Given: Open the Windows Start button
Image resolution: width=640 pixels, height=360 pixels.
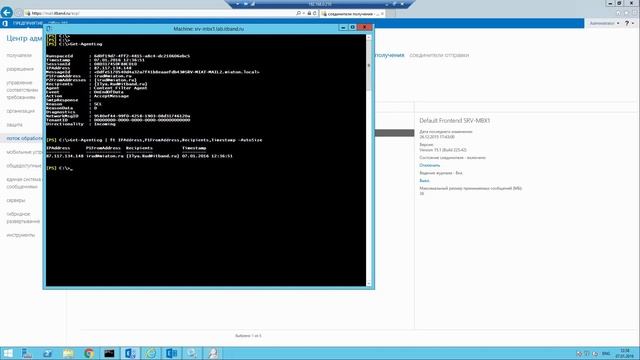Looking at the screenshot, I should point(7,353).
